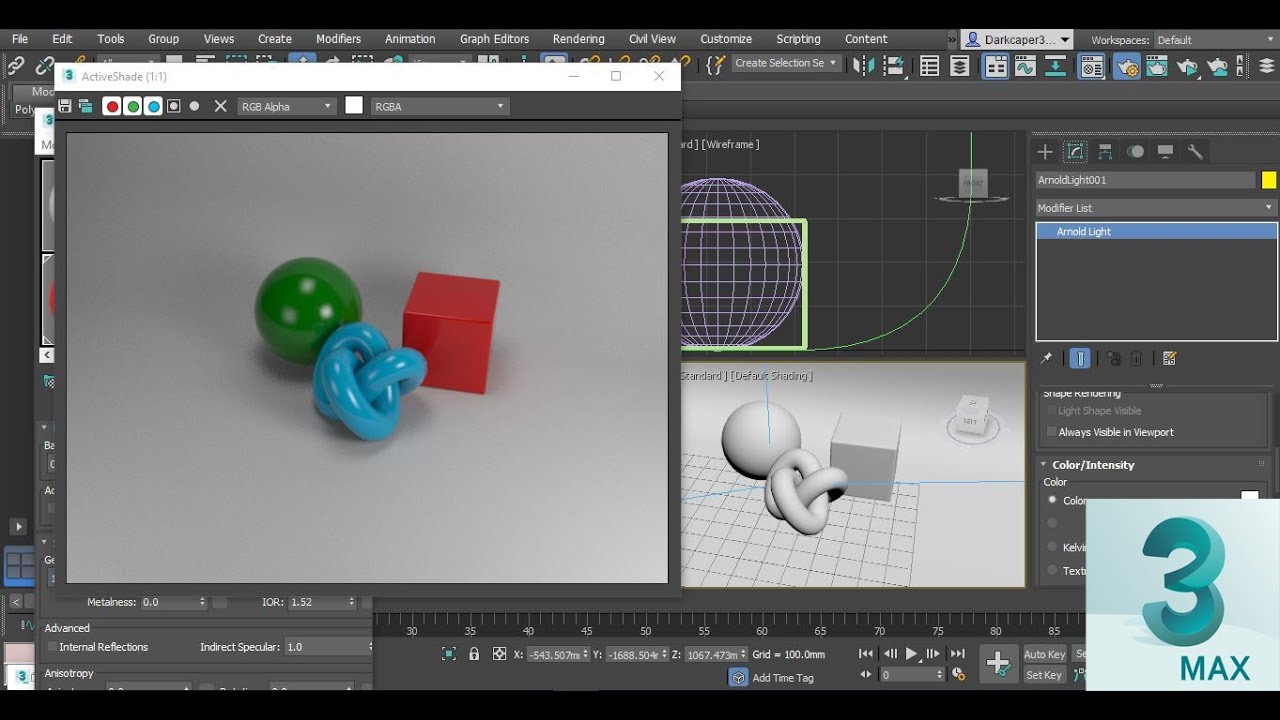Open Render Setup teapot icon
This screenshot has height=720, width=1280.
pyautogui.click(x=1127, y=66)
